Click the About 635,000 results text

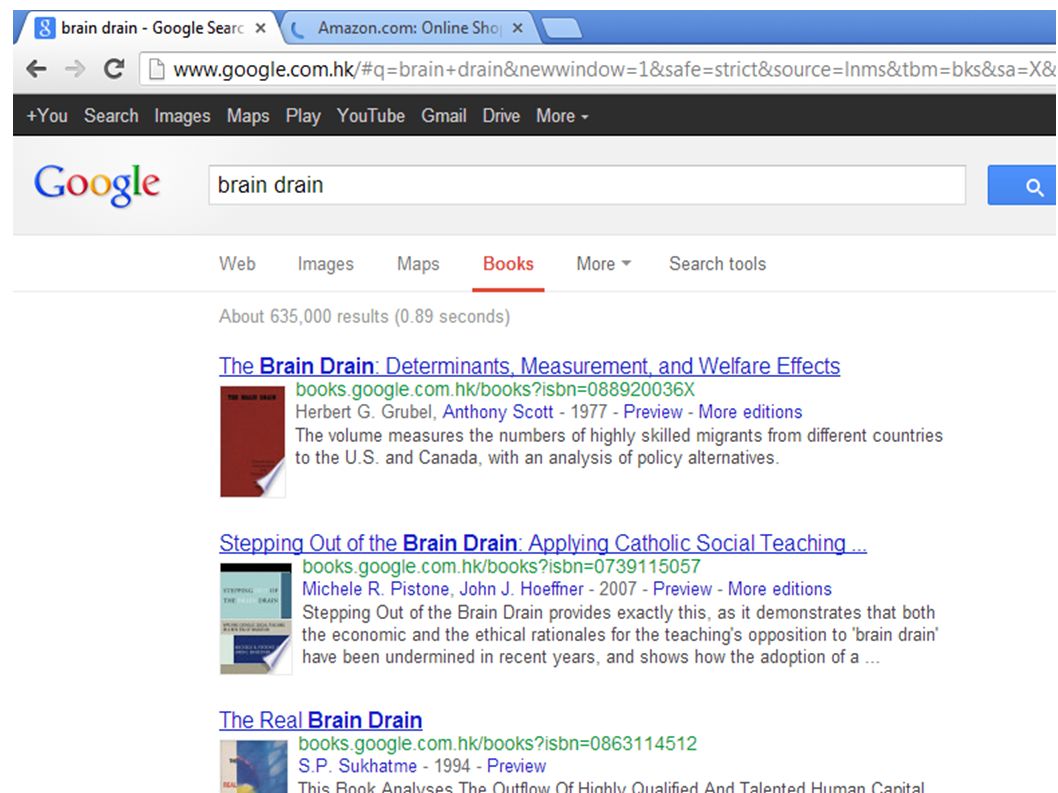[364, 317]
